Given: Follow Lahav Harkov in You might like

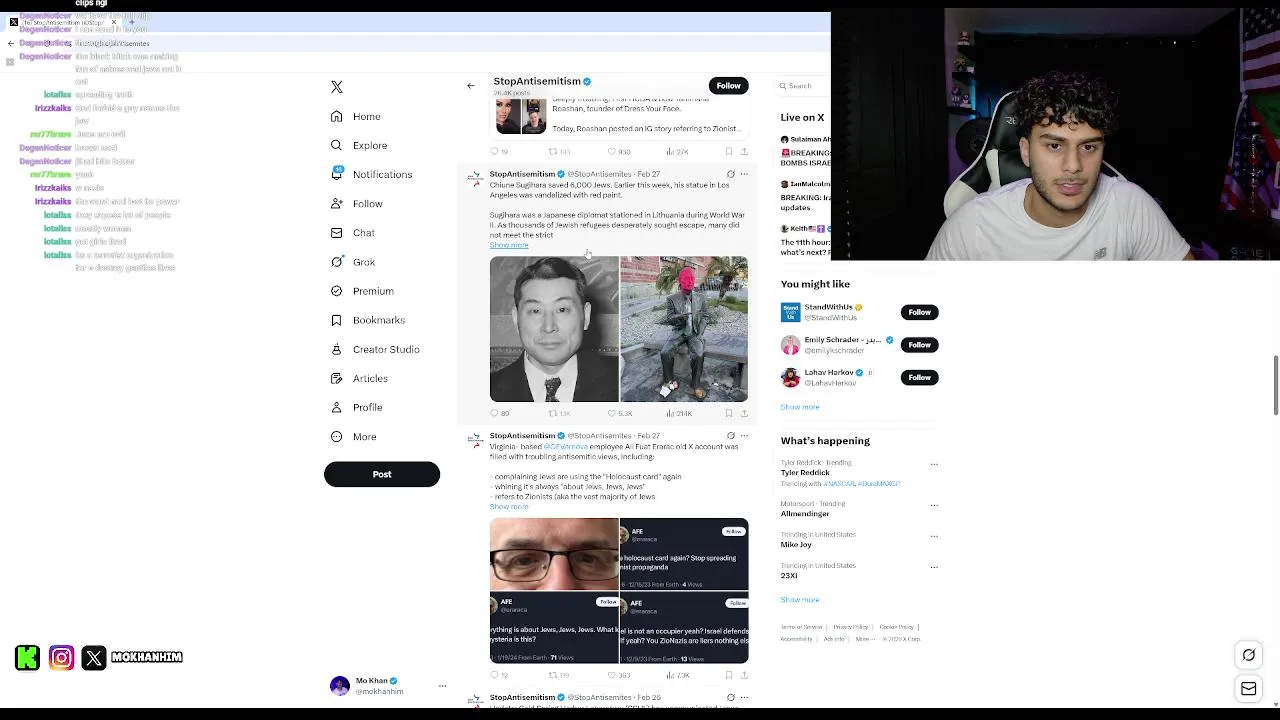Looking at the screenshot, I should click(919, 377).
